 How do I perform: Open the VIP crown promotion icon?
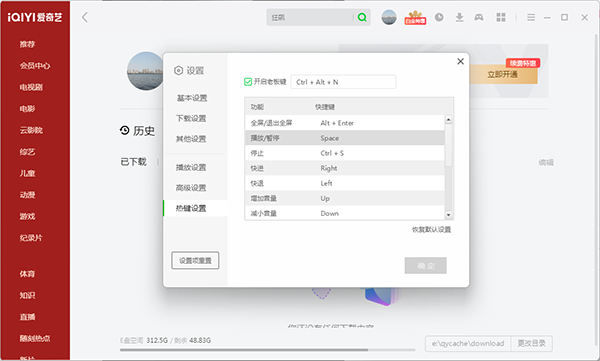415,18
